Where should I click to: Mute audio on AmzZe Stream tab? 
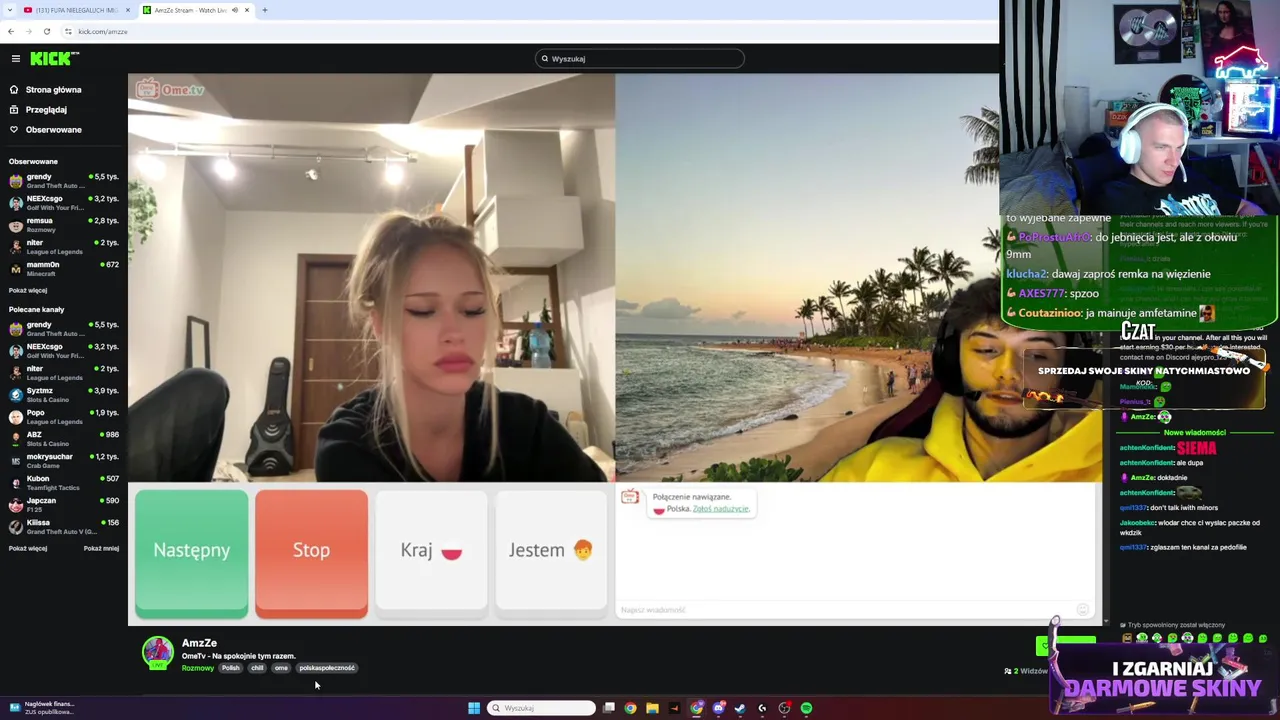[234, 10]
